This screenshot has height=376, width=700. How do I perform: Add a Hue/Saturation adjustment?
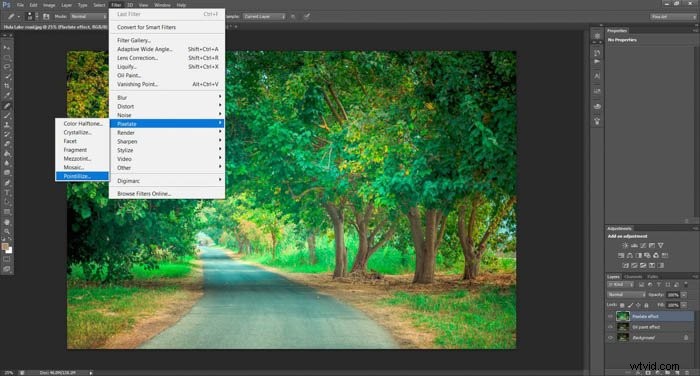pyautogui.click(x=621, y=255)
